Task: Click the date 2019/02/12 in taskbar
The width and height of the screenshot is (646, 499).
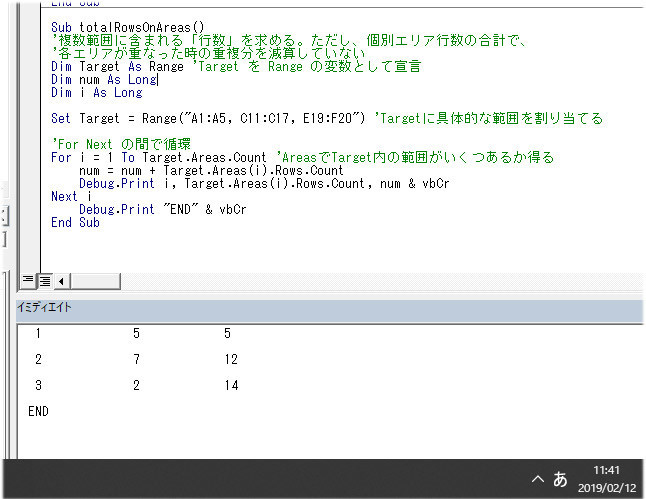Action: click(x=607, y=488)
